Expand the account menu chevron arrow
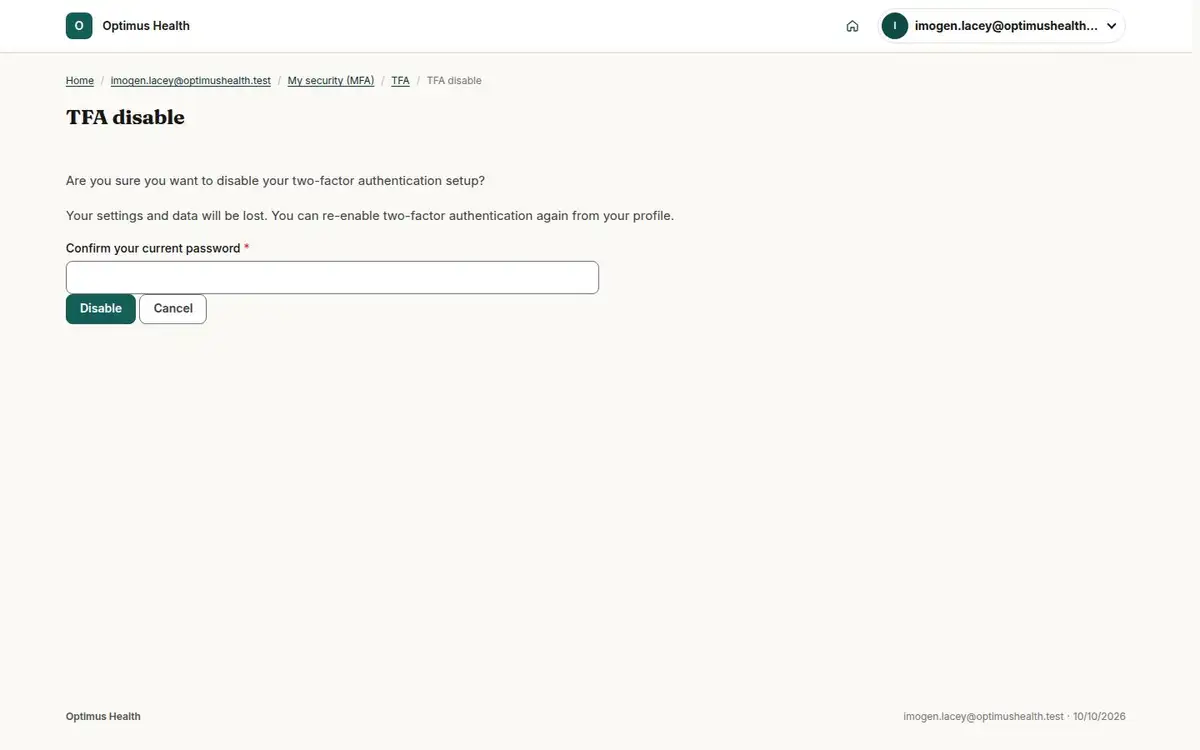The image size is (1200, 750). 1111,26
